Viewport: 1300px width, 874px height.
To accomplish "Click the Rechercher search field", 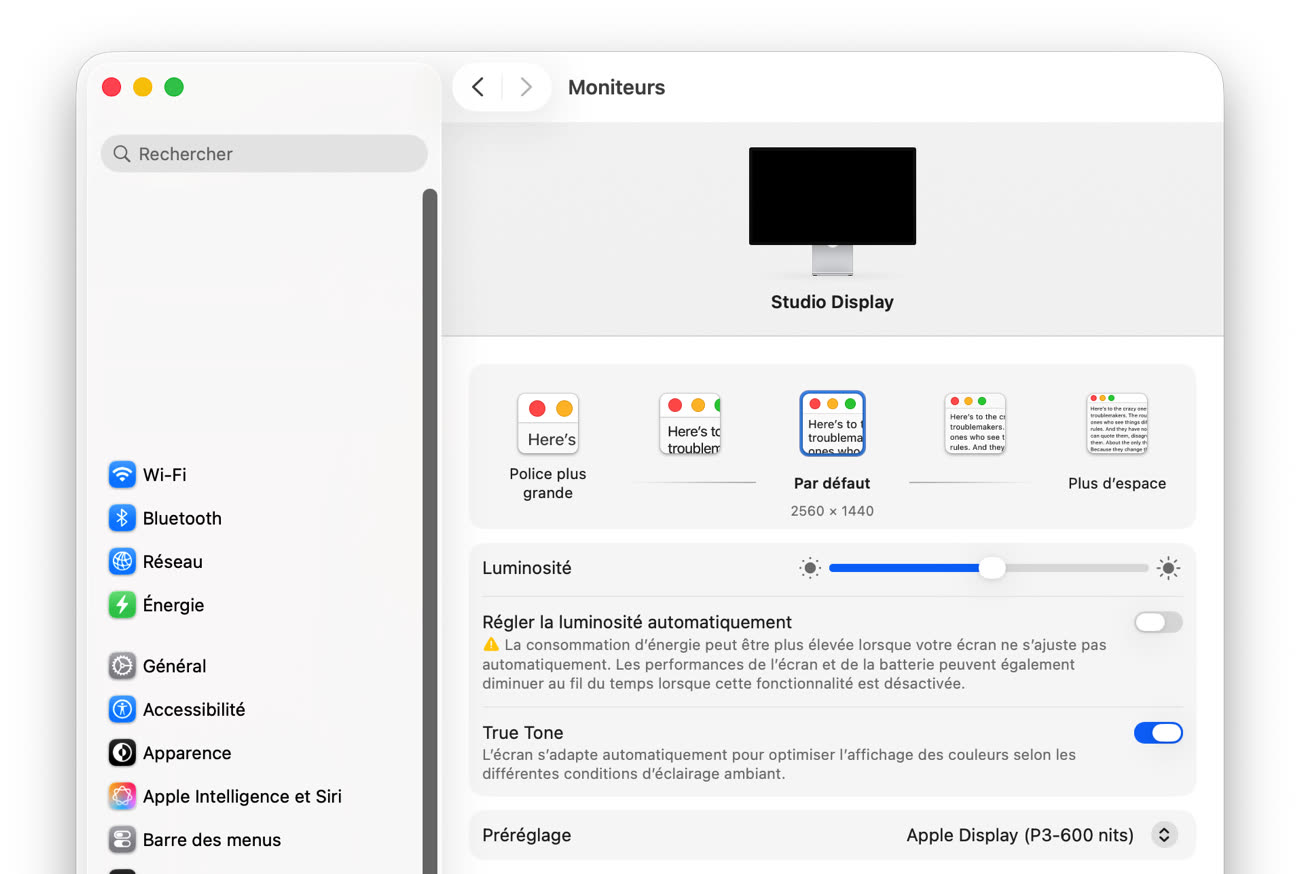I will (264, 154).
